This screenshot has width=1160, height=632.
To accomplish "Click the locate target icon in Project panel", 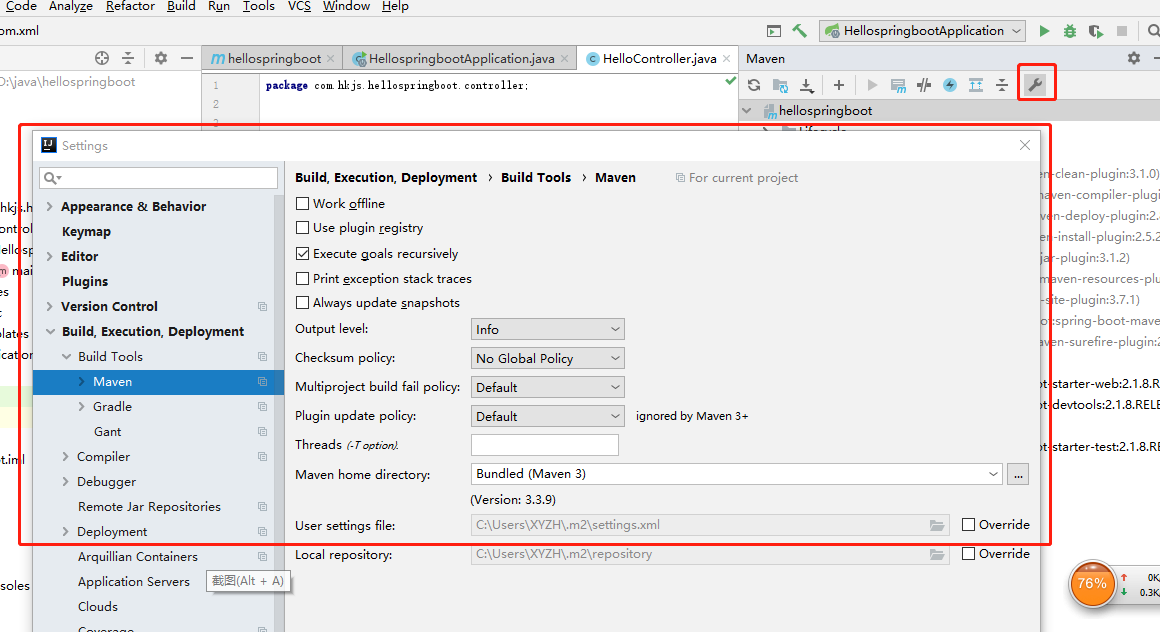I will click(x=102, y=58).
